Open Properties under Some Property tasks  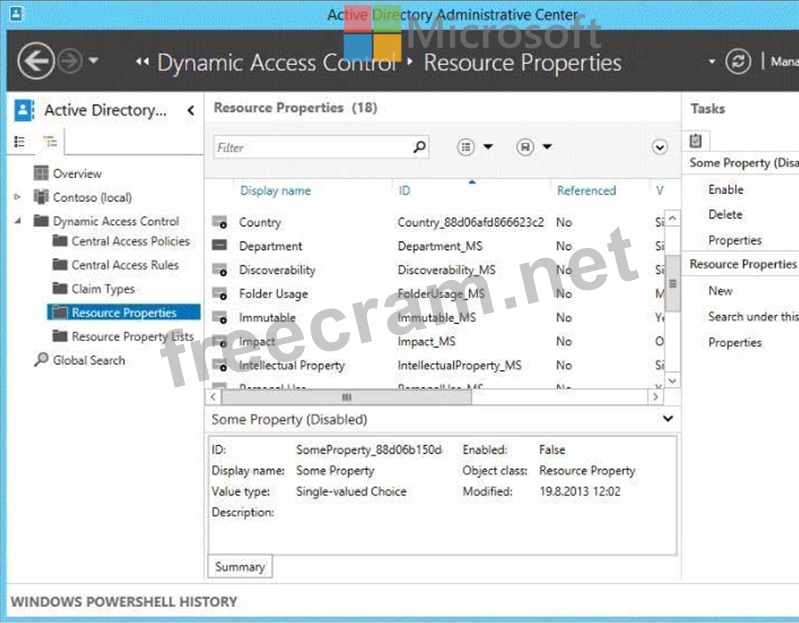coord(735,240)
